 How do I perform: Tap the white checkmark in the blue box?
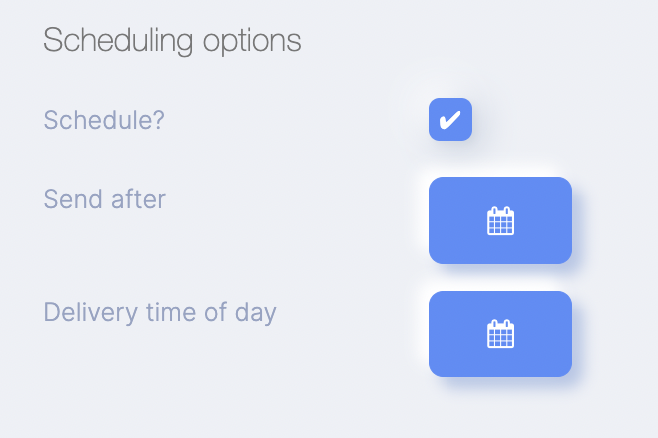point(450,120)
